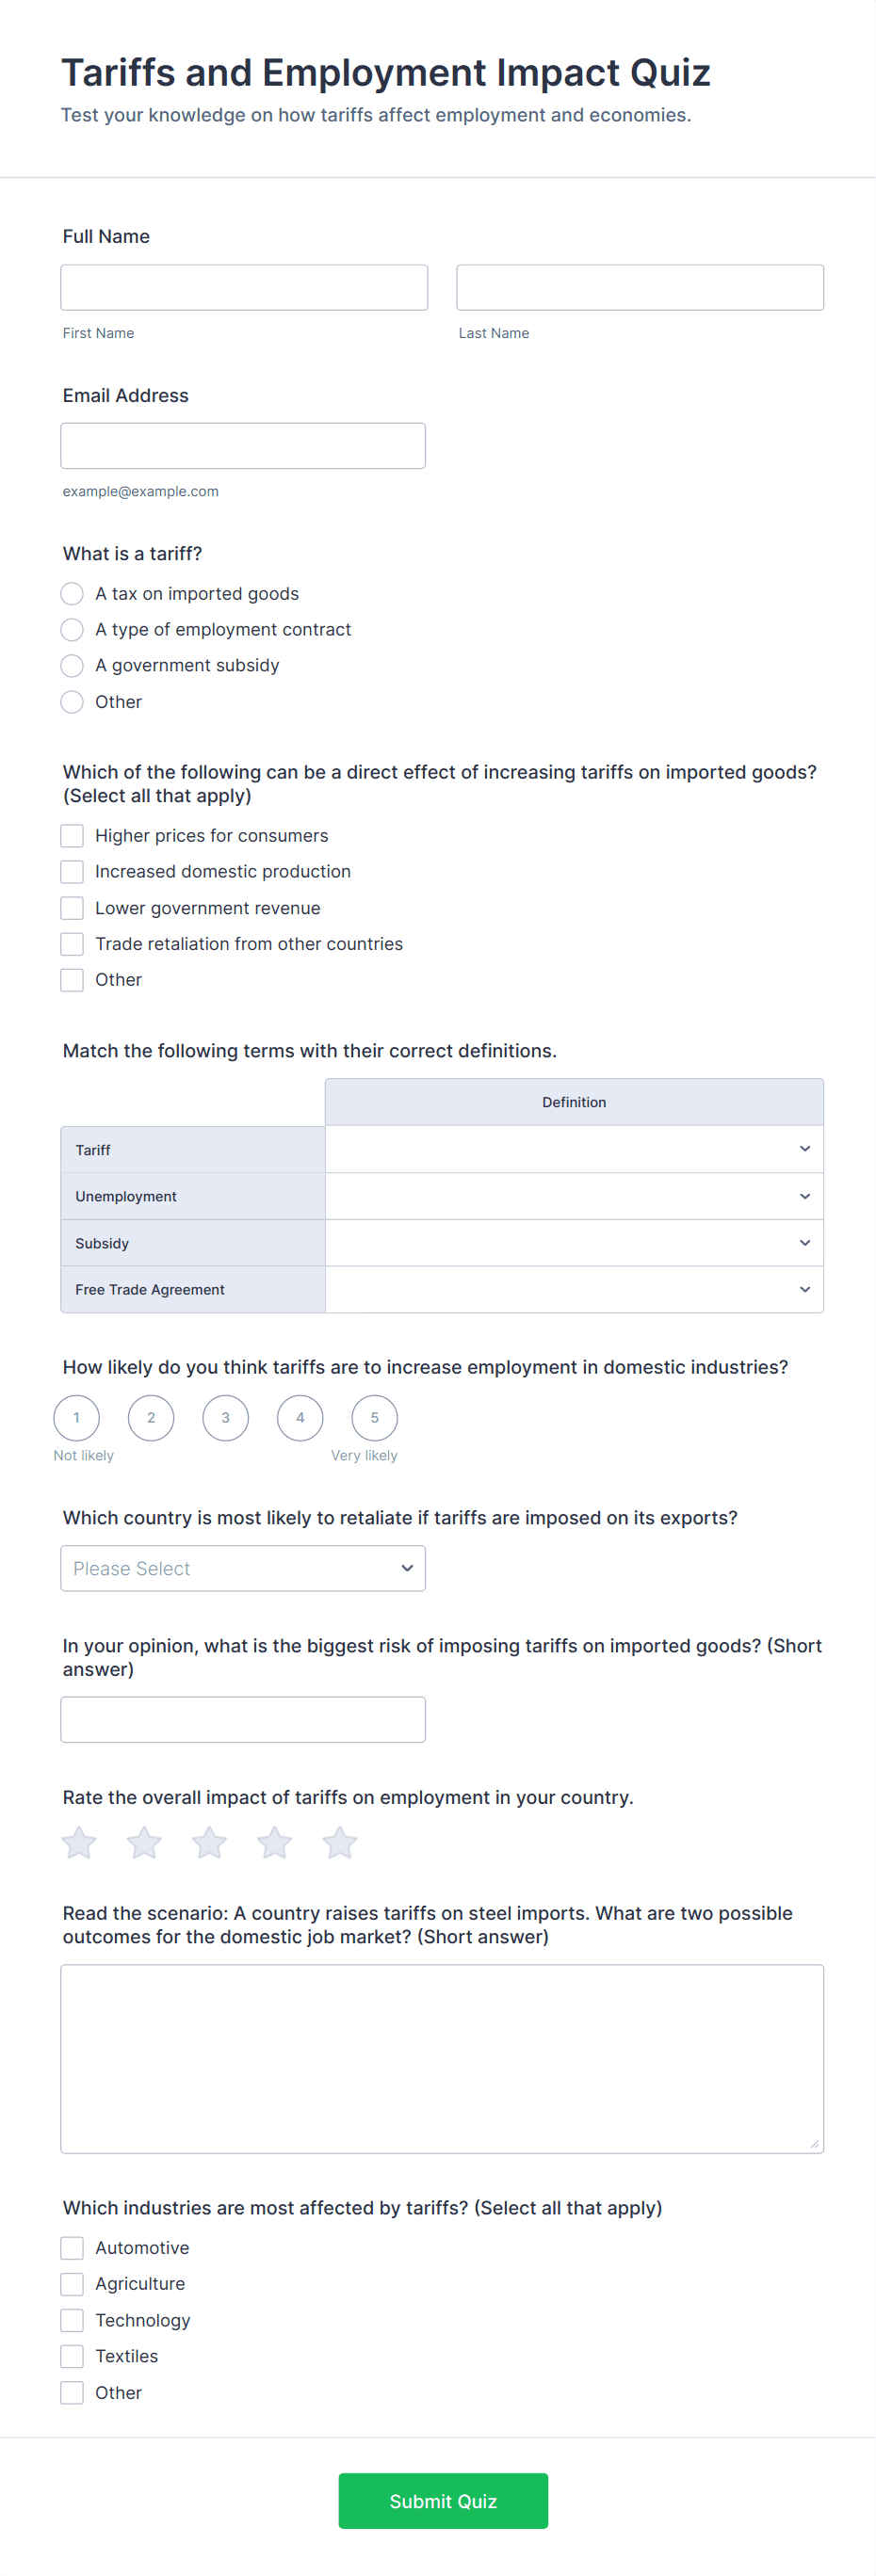Viewport: 876px width, 2576px height.
Task: Check 'Trade retaliation from other countries'
Action: tap(72, 944)
